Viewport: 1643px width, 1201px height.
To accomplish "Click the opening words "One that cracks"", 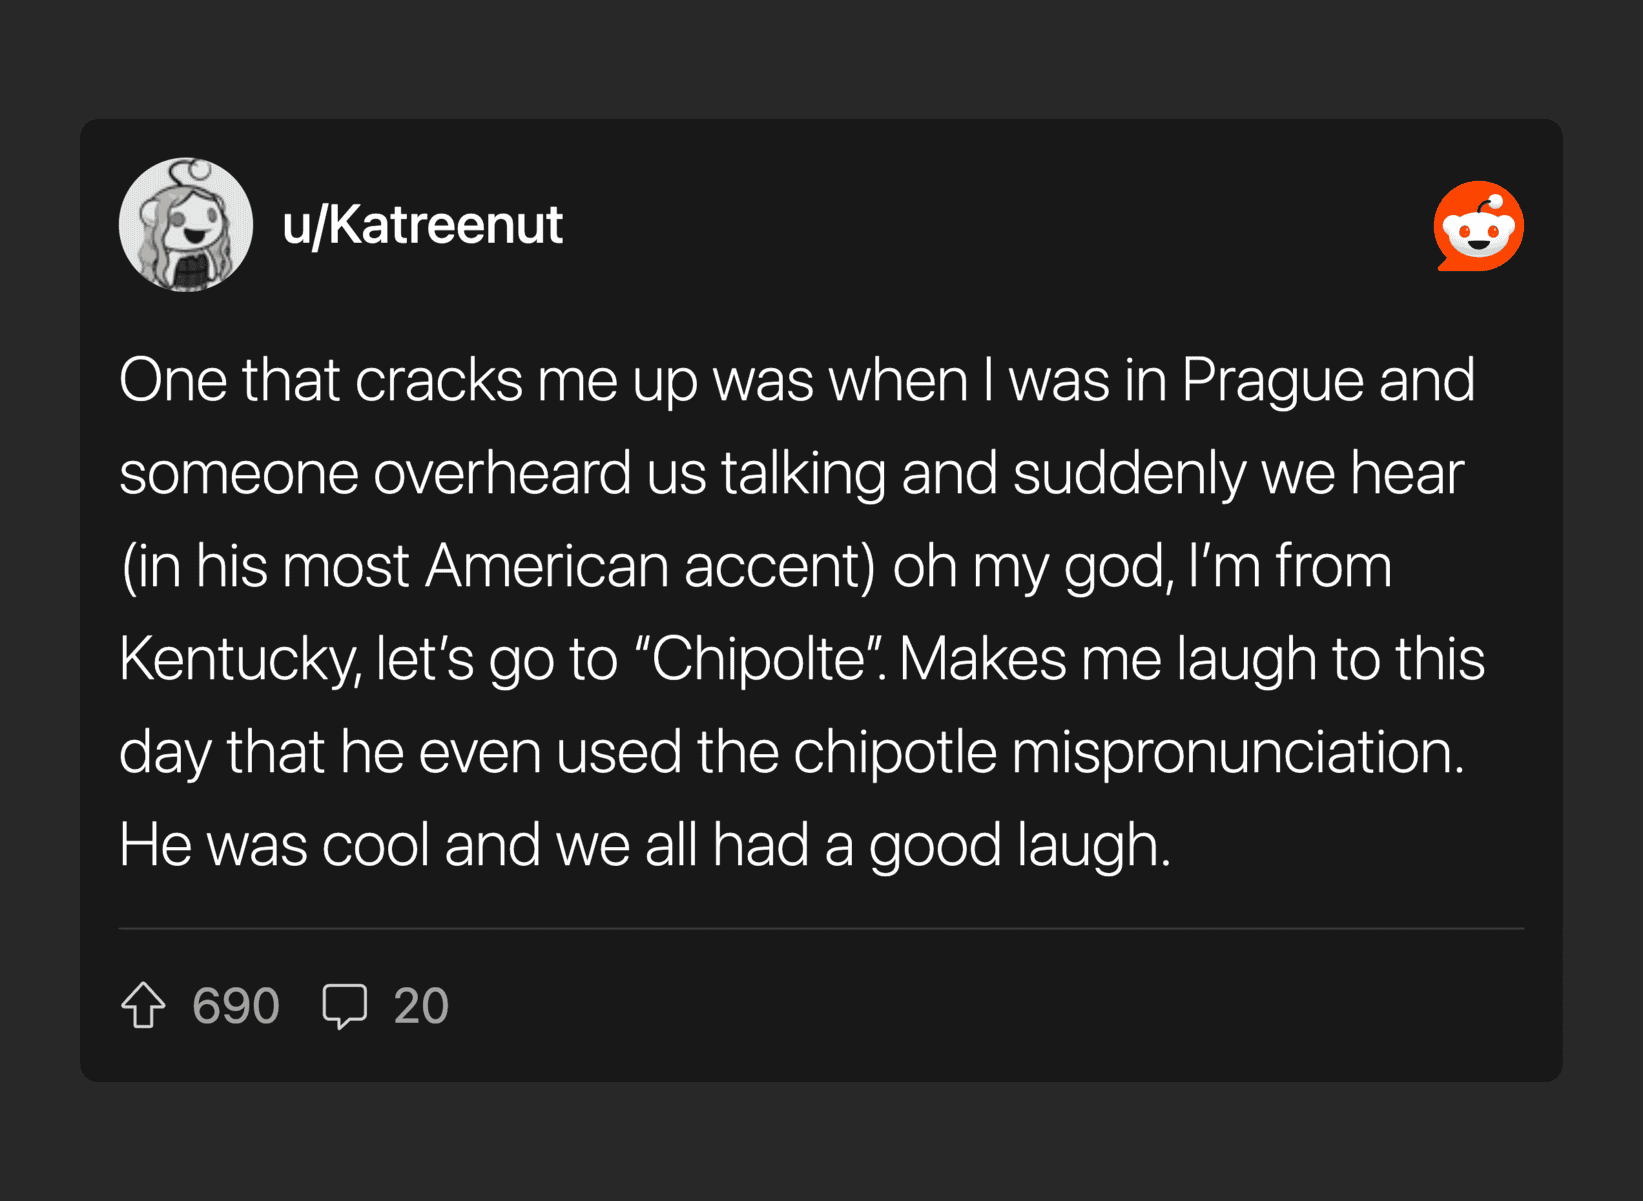I will point(320,381).
